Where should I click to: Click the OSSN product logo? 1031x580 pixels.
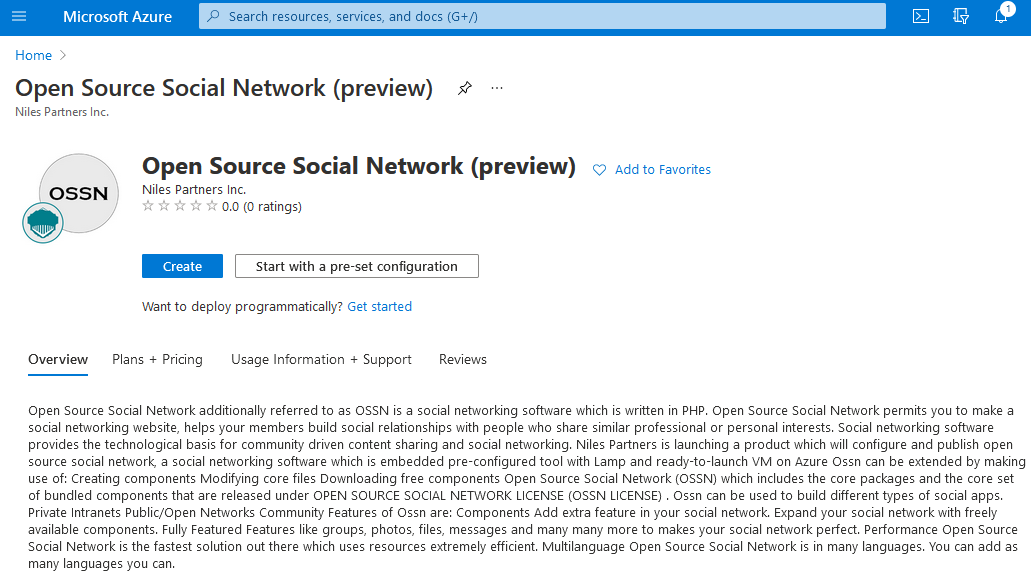pyautogui.click(x=78, y=194)
